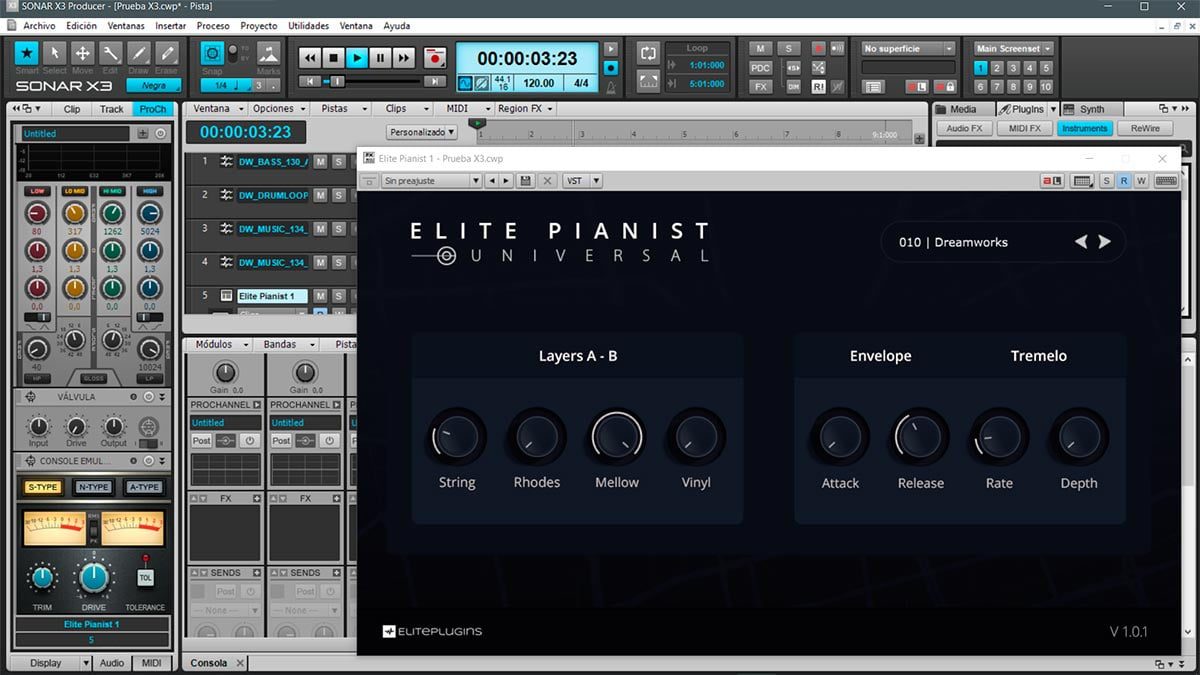The width and height of the screenshot is (1200, 675).
Task: Open the Proceso menu
Action: point(213,25)
